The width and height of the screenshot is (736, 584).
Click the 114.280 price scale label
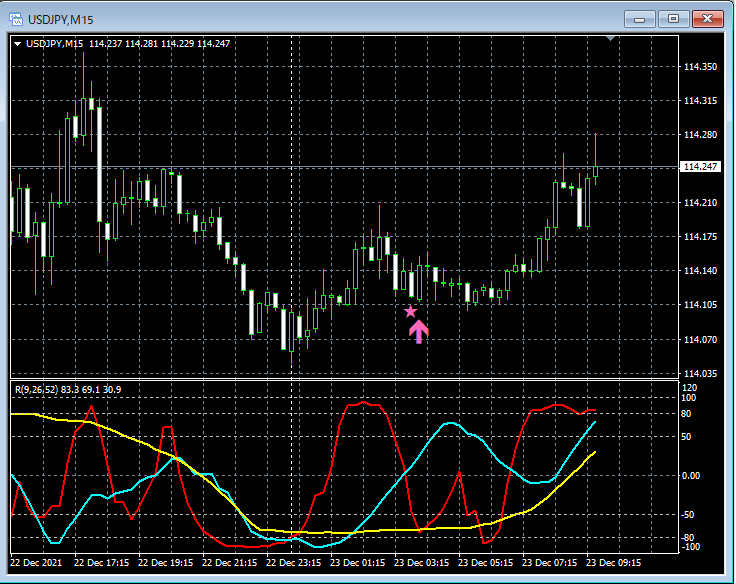700,135
